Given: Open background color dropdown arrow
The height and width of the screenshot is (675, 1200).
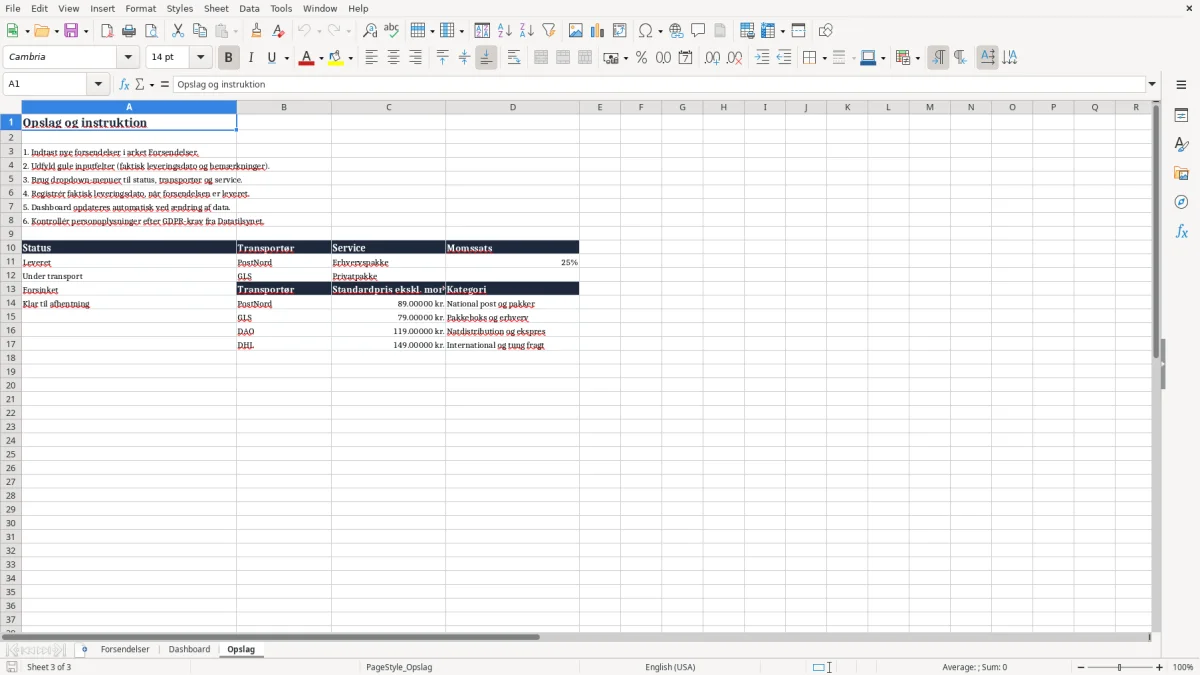Looking at the screenshot, I should [x=351, y=58].
